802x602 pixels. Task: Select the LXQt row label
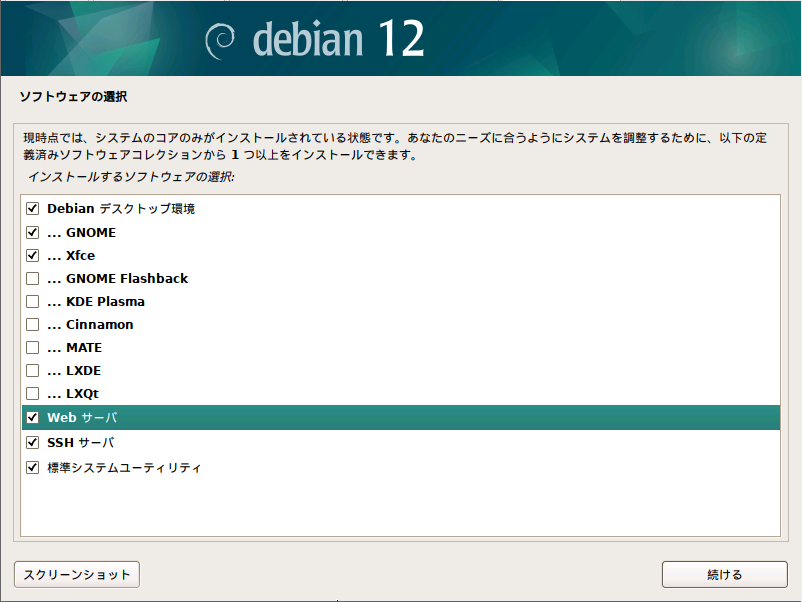(x=73, y=394)
